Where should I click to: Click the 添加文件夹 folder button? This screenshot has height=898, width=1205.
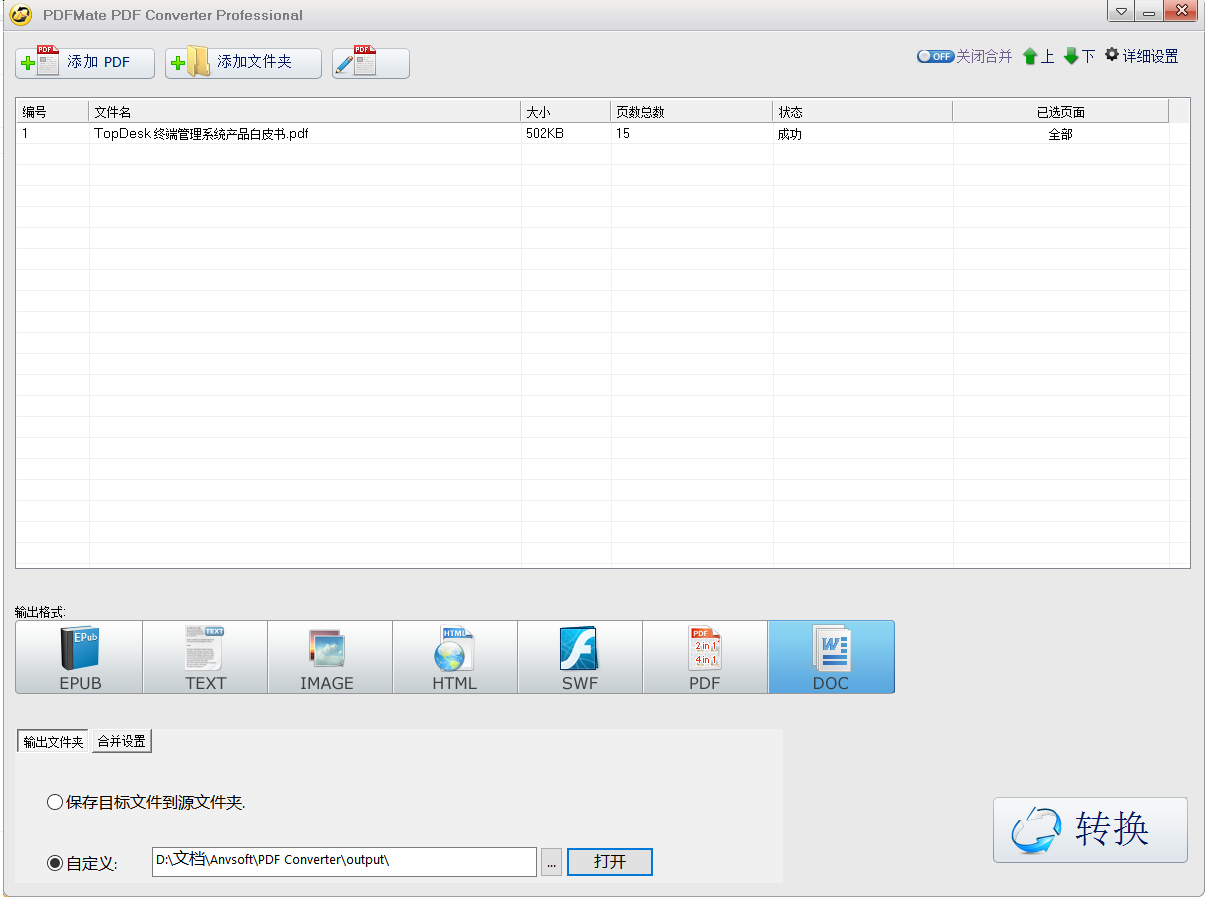pyautogui.click(x=243, y=63)
